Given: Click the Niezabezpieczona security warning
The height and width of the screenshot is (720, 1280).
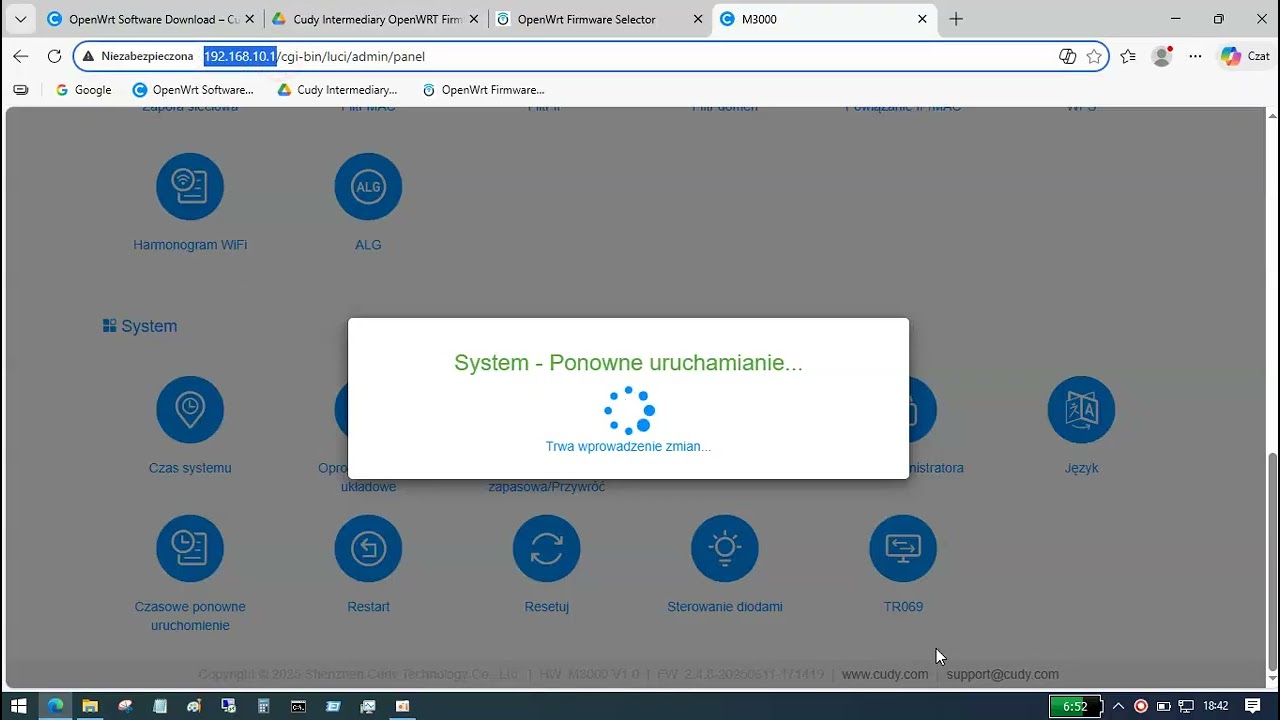Looking at the screenshot, I should click(x=138, y=56).
